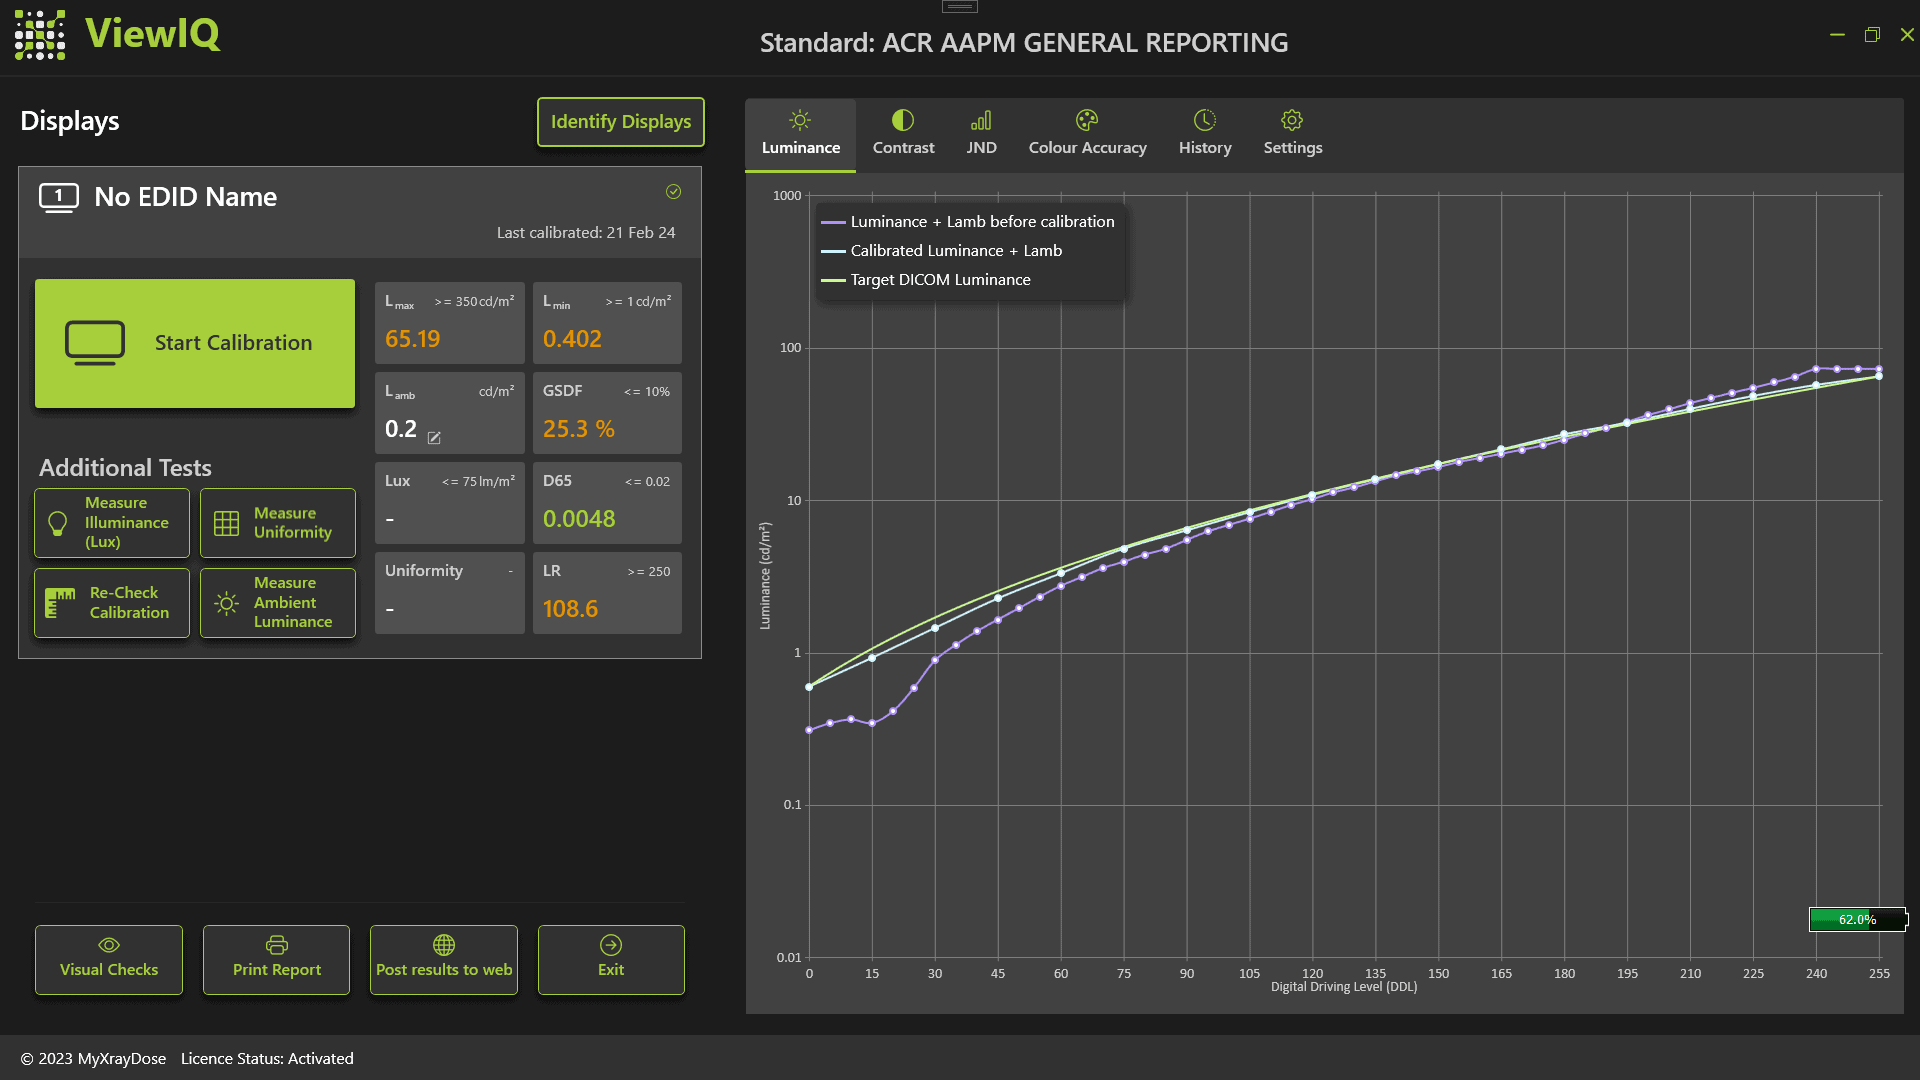The width and height of the screenshot is (1920, 1080).
Task: Toggle the display status checkmark circle
Action: click(x=674, y=192)
